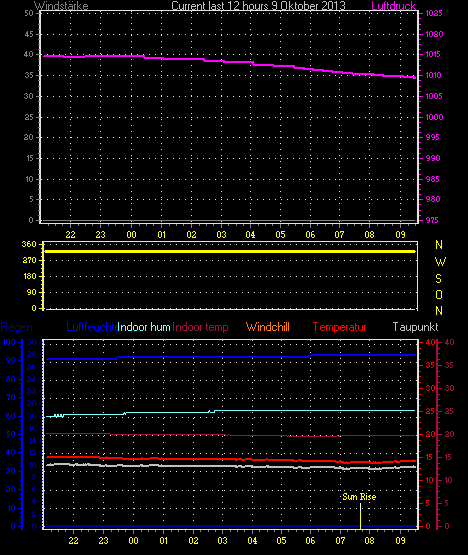
Task: Select the 1005 pressure axis value
Action: click(434, 96)
